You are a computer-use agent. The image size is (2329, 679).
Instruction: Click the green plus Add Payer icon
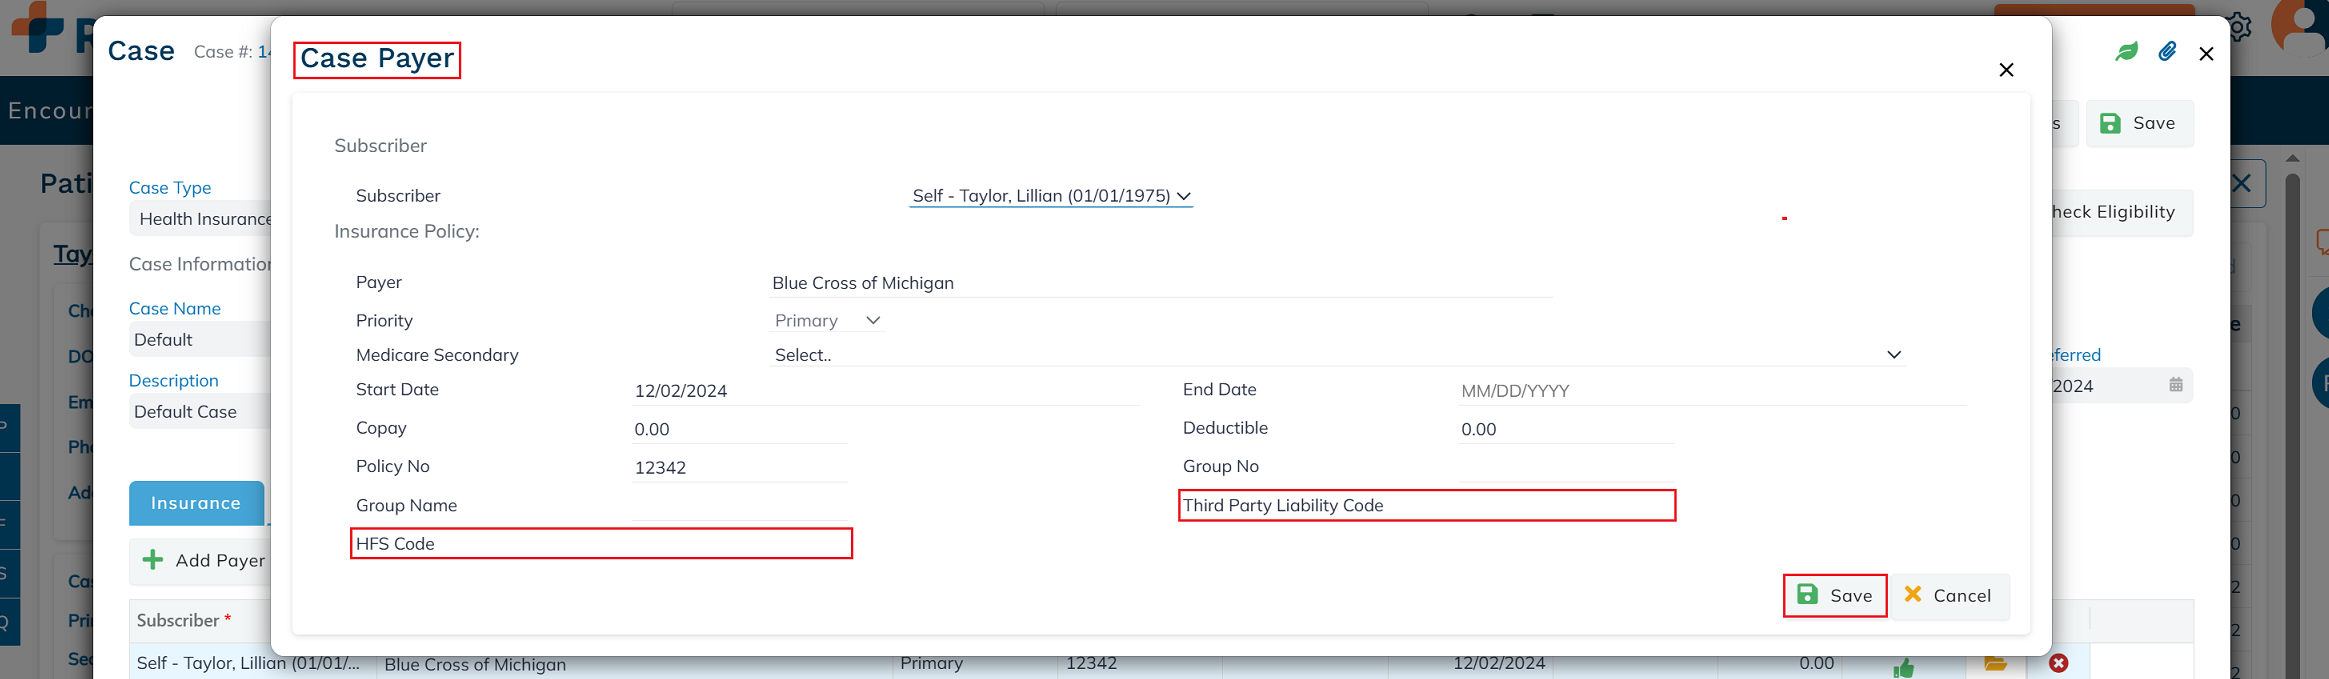point(153,560)
